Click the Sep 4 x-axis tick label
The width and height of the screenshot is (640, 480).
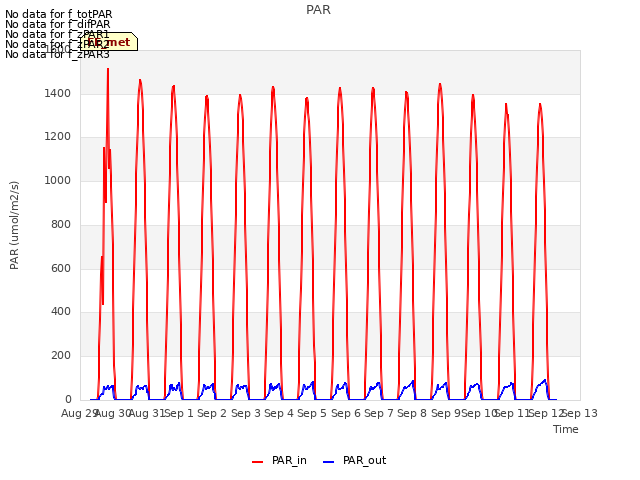coord(279,413)
